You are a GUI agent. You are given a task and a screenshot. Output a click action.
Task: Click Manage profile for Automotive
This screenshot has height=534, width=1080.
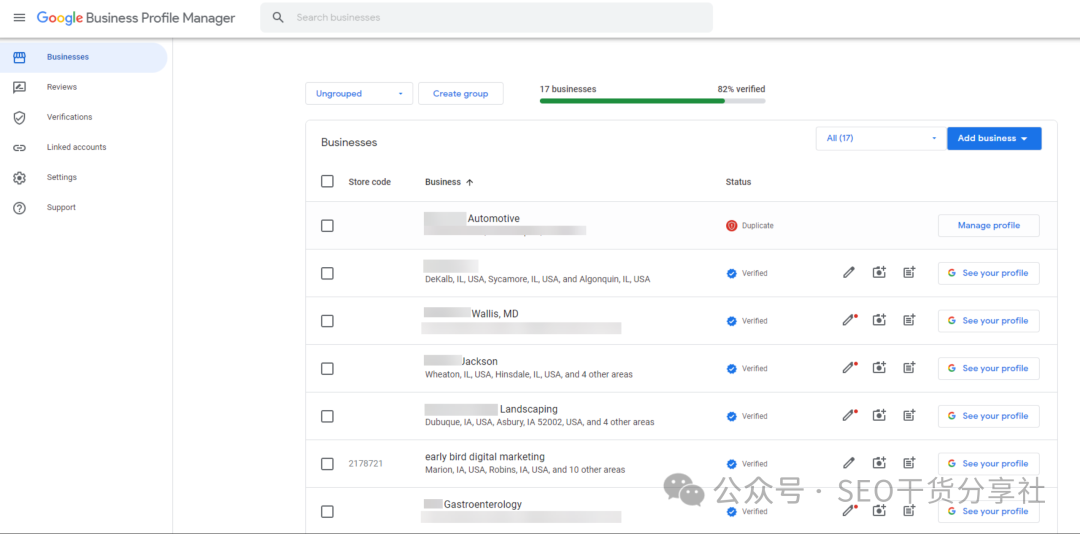988,225
